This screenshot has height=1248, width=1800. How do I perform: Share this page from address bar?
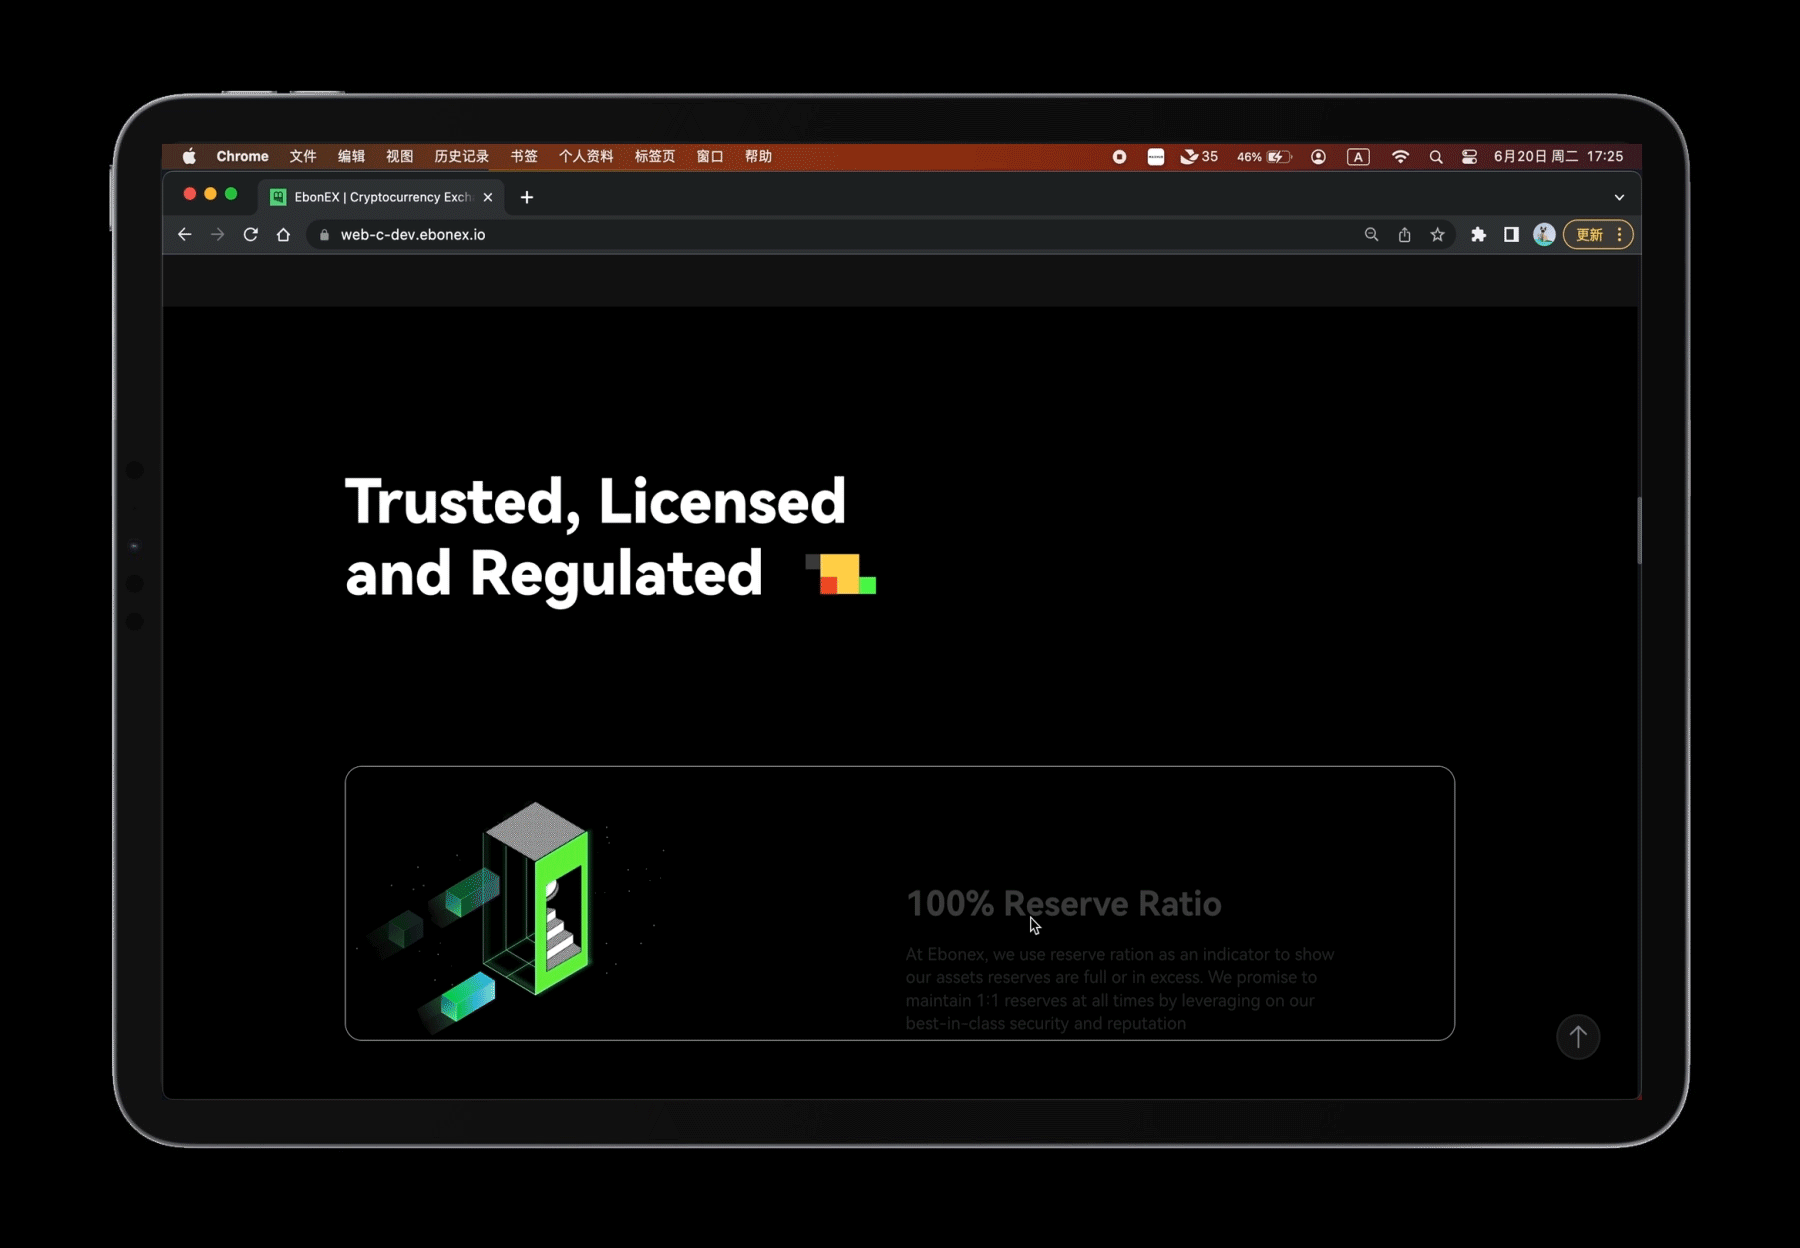[1404, 234]
